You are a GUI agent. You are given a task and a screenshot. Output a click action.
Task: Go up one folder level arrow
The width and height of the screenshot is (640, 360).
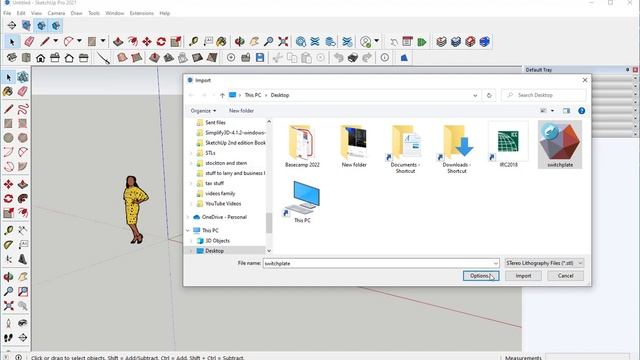pos(222,96)
